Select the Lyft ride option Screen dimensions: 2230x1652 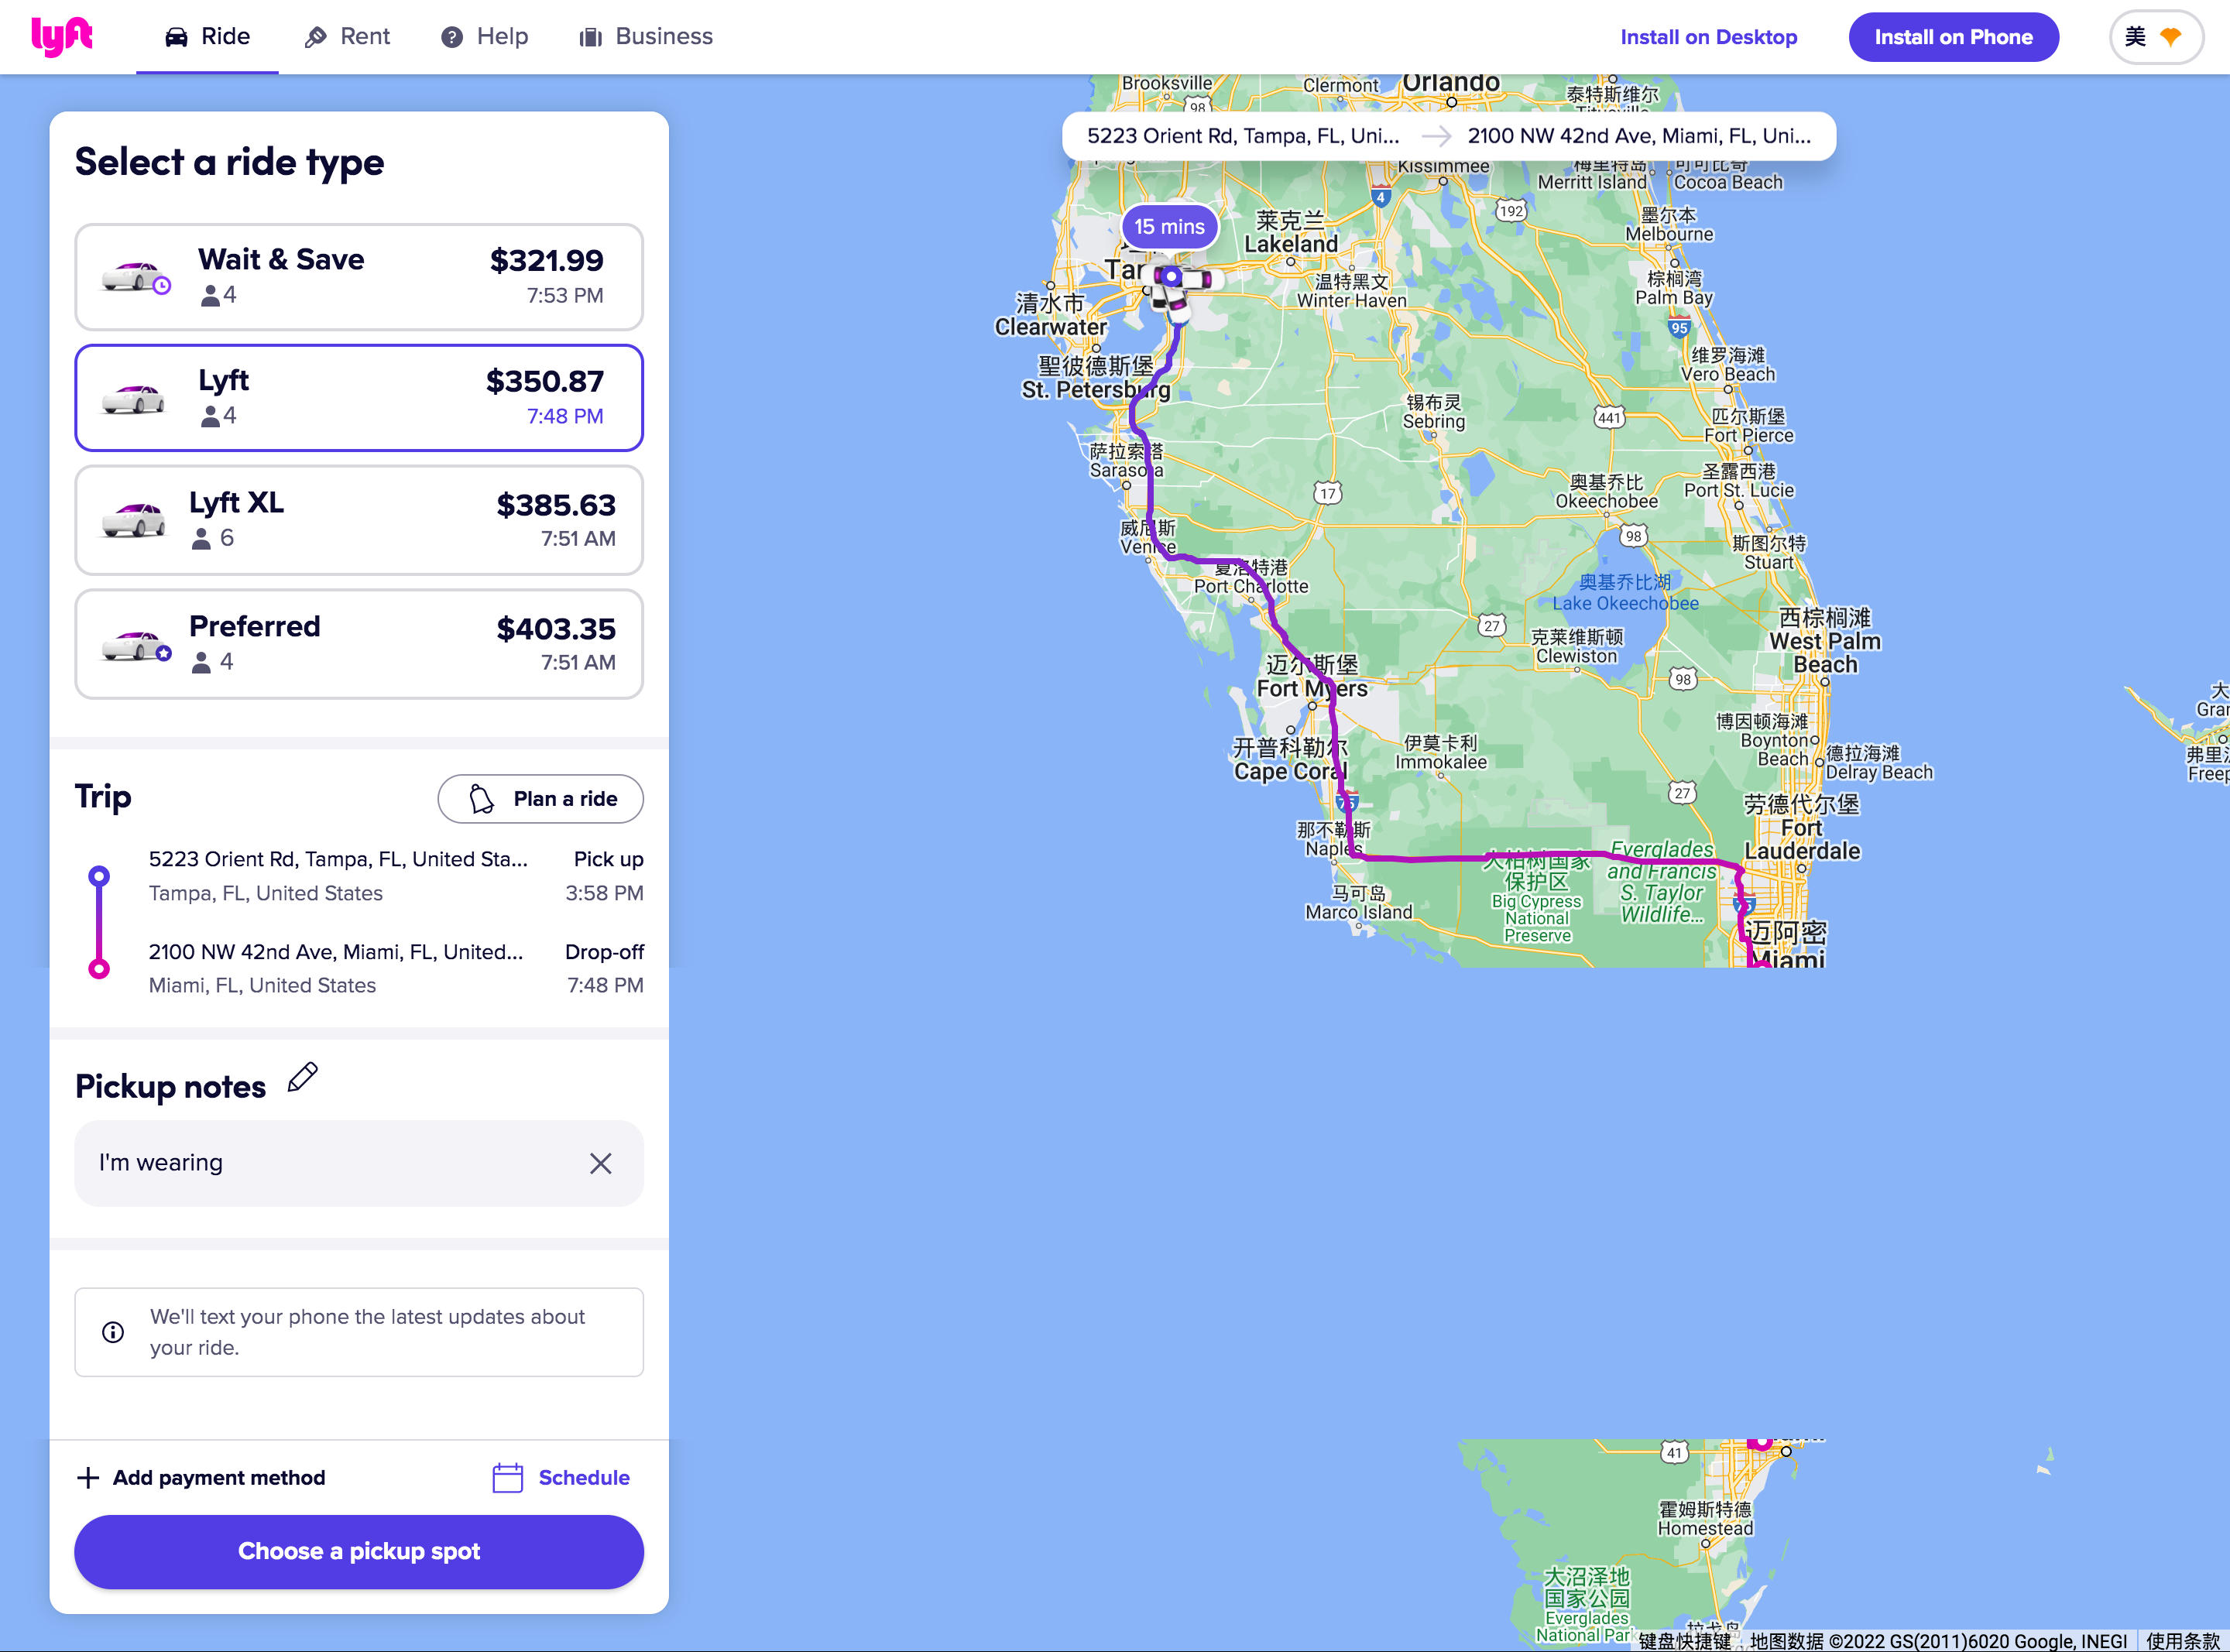(359, 398)
